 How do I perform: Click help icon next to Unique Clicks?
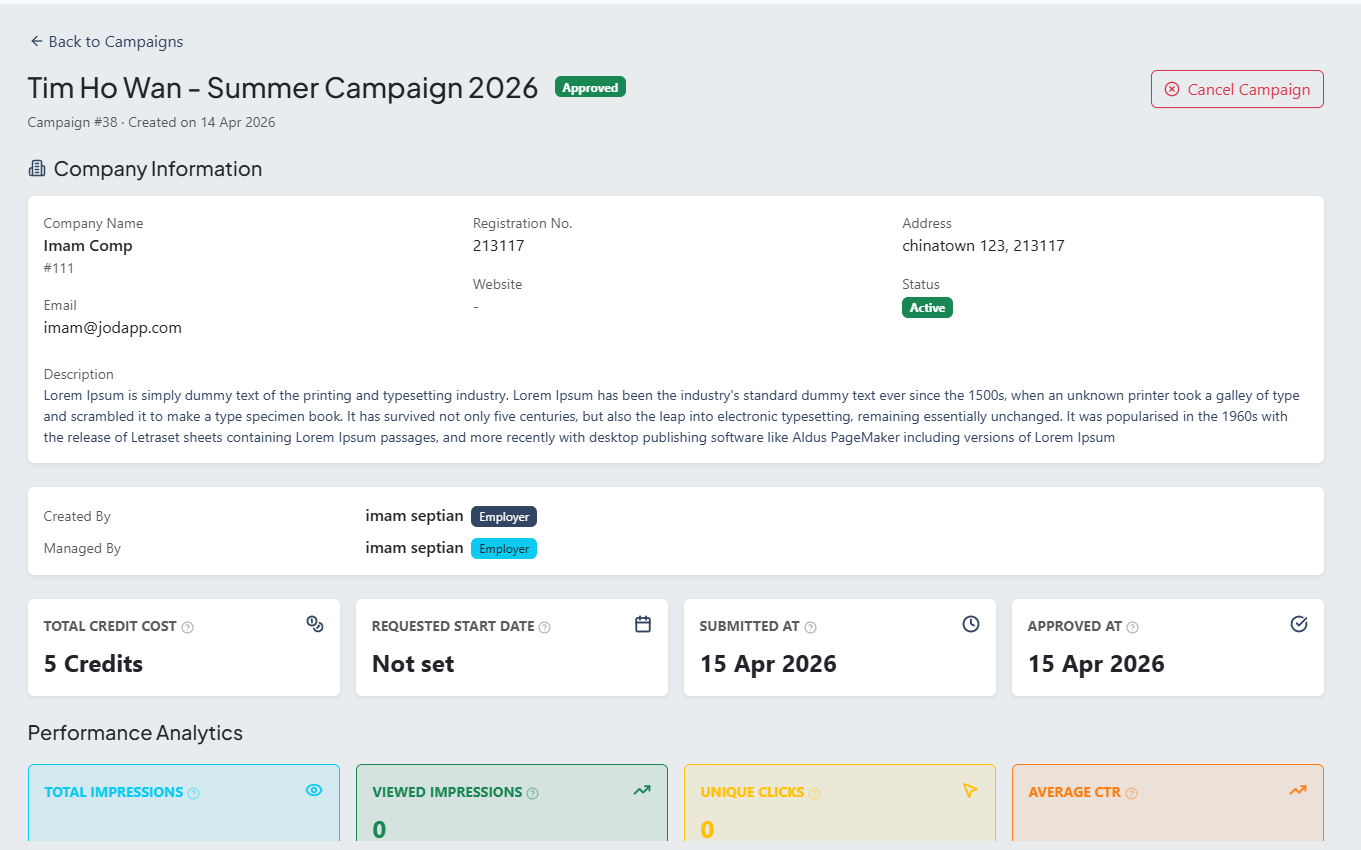tap(815, 793)
